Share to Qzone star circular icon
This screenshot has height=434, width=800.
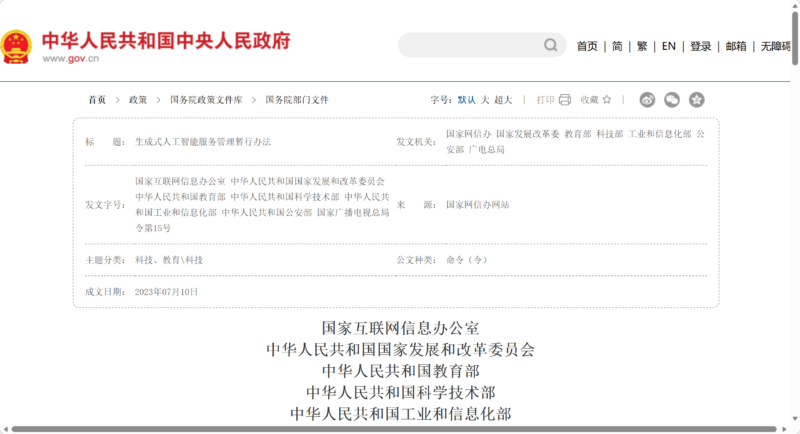696,100
